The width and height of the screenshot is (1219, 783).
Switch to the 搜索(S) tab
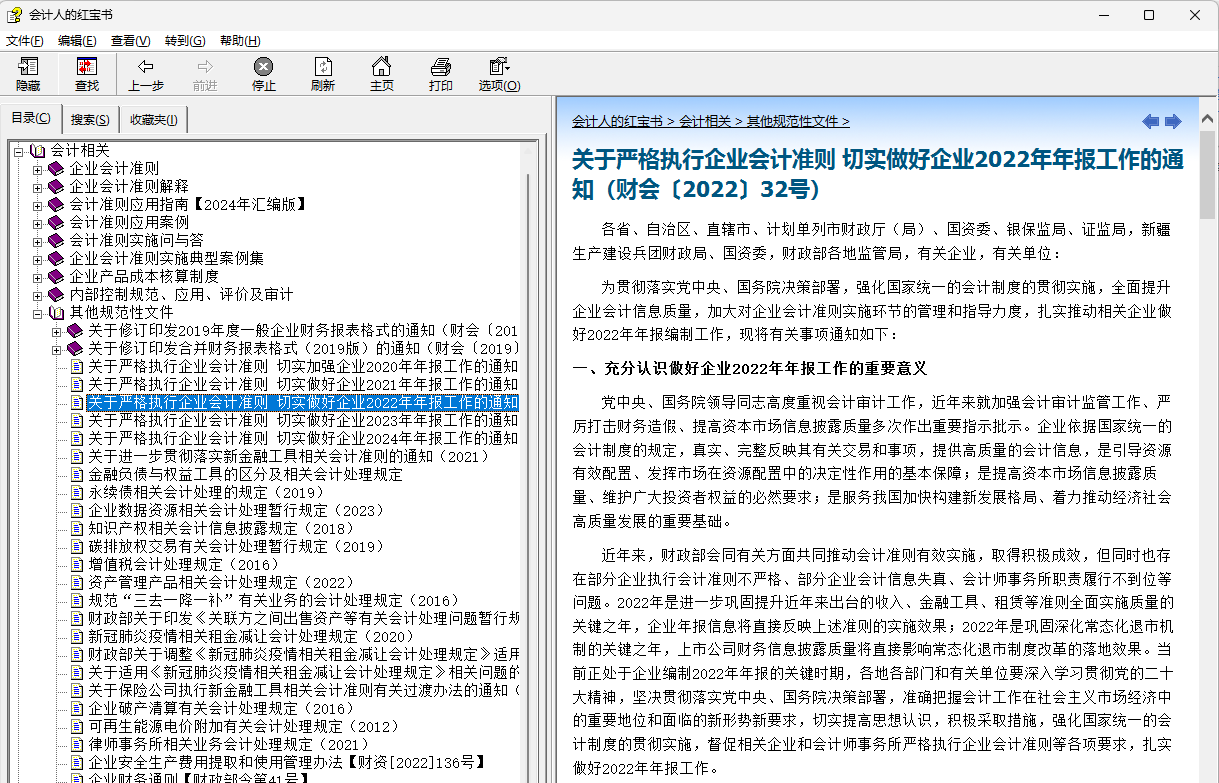point(90,120)
